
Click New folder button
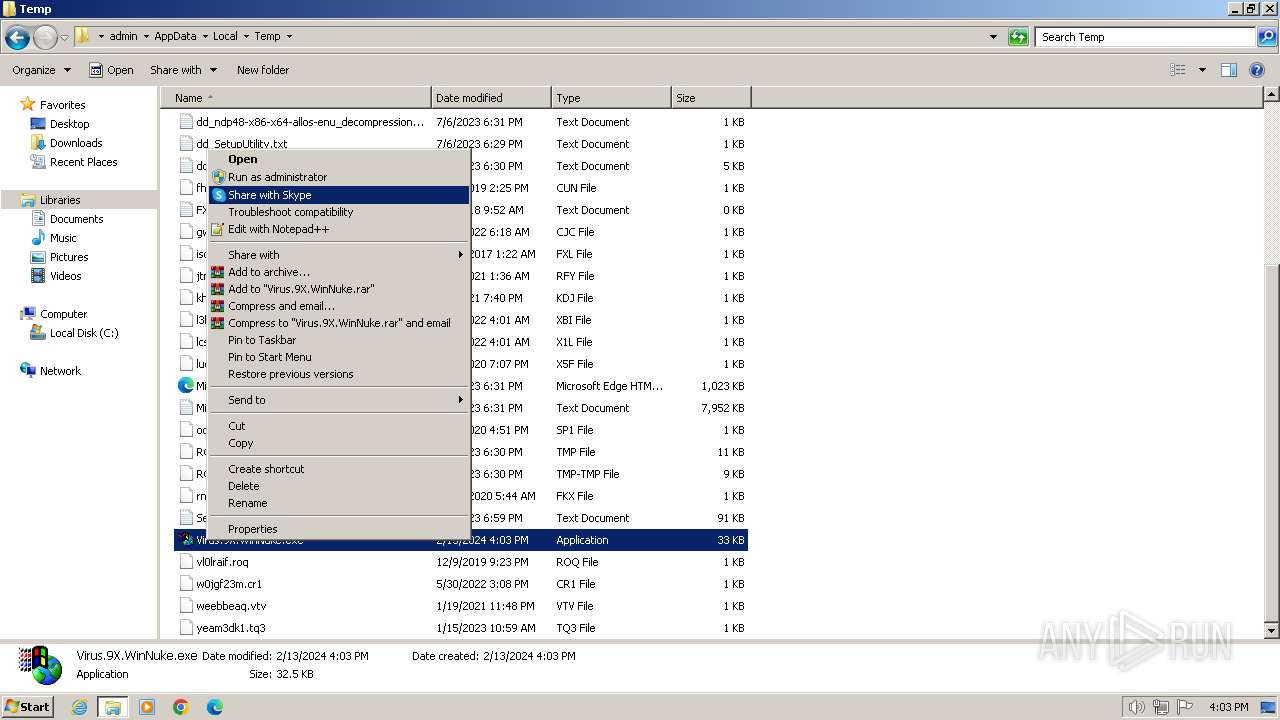(263, 70)
